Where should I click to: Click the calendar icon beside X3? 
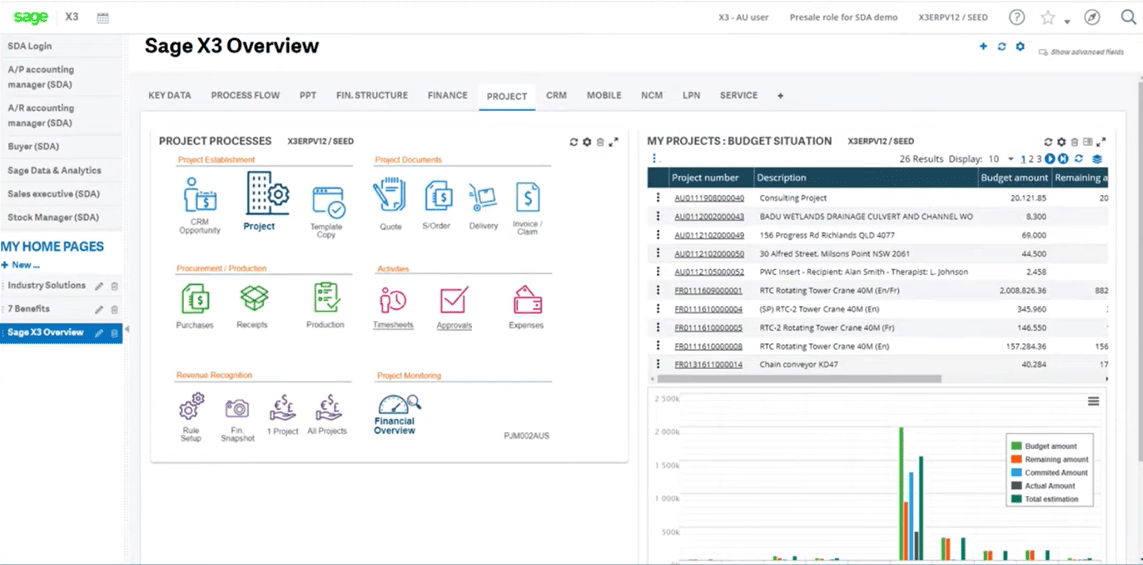click(x=103, y=17)
